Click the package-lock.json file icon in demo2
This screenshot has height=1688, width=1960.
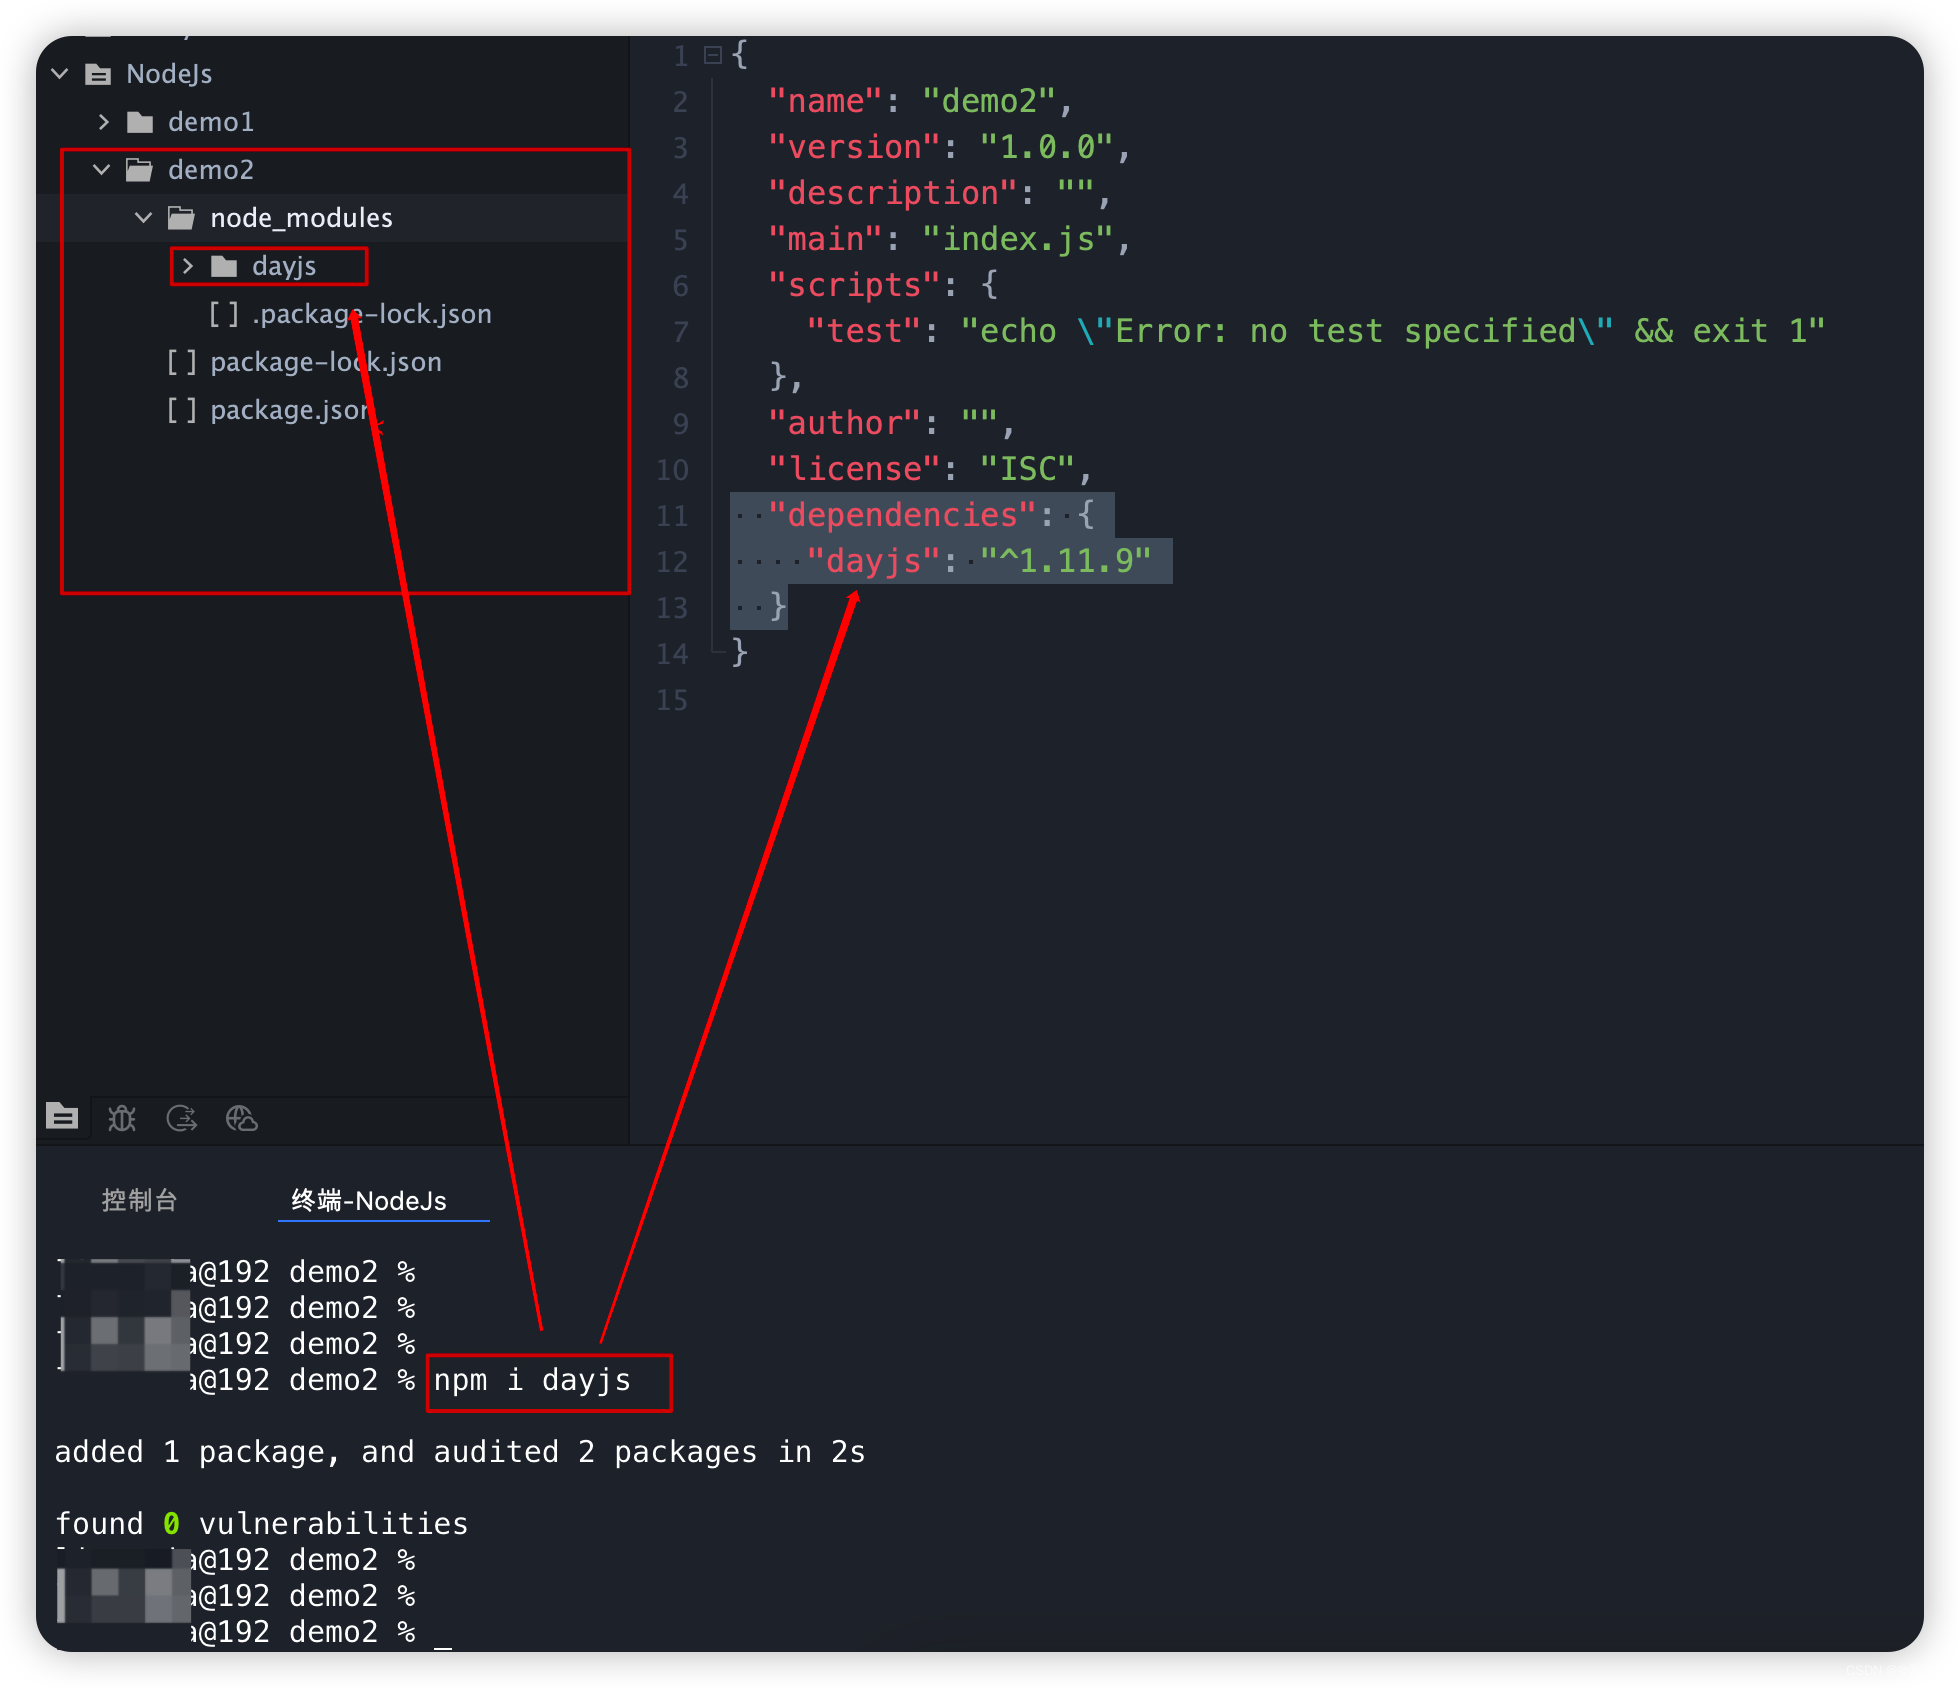pyautogui.click(x=182, y=362)
